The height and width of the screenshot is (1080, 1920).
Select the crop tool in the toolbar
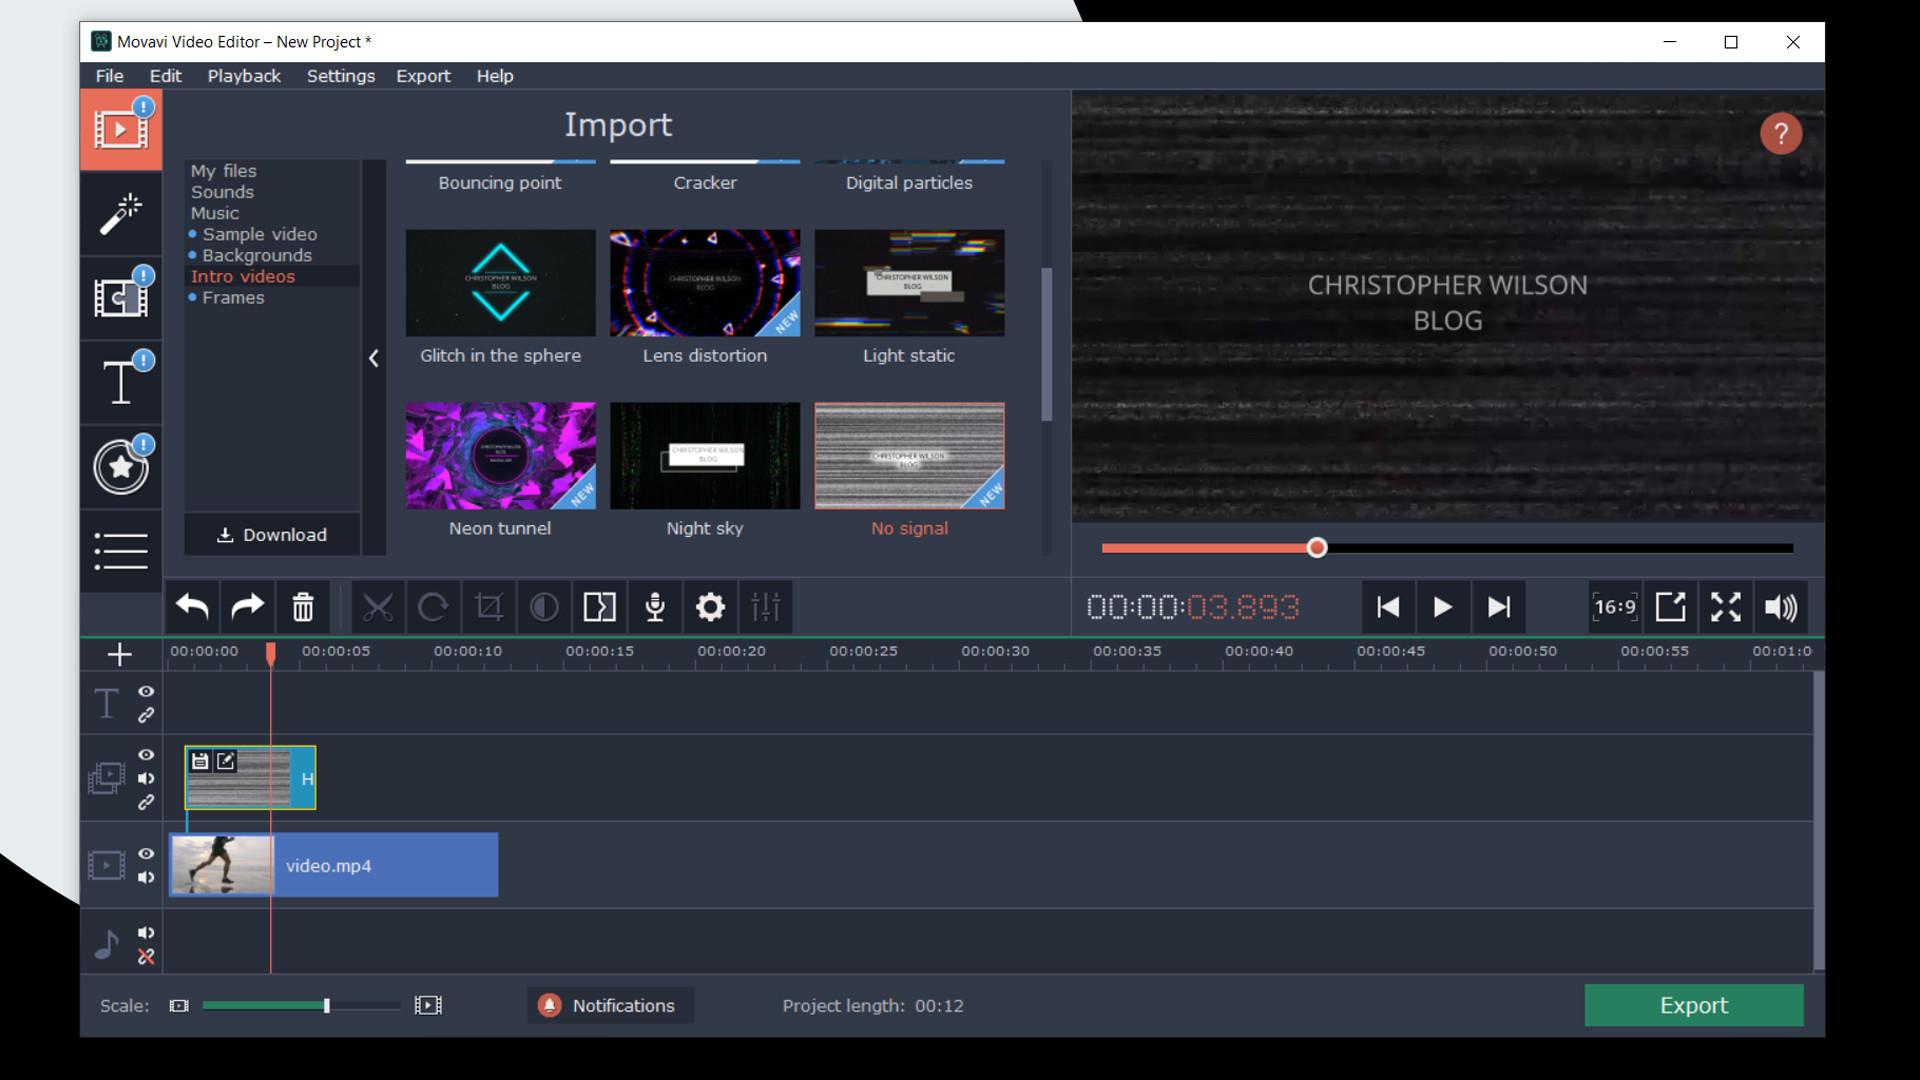pyautogui.click(x=488, y=607)
